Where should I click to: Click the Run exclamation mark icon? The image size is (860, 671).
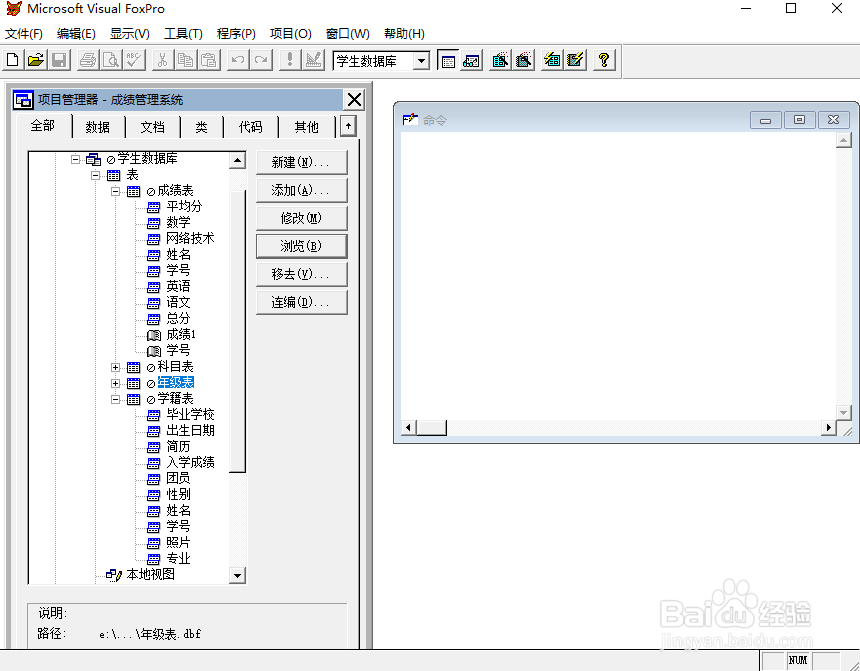point(290,60)
